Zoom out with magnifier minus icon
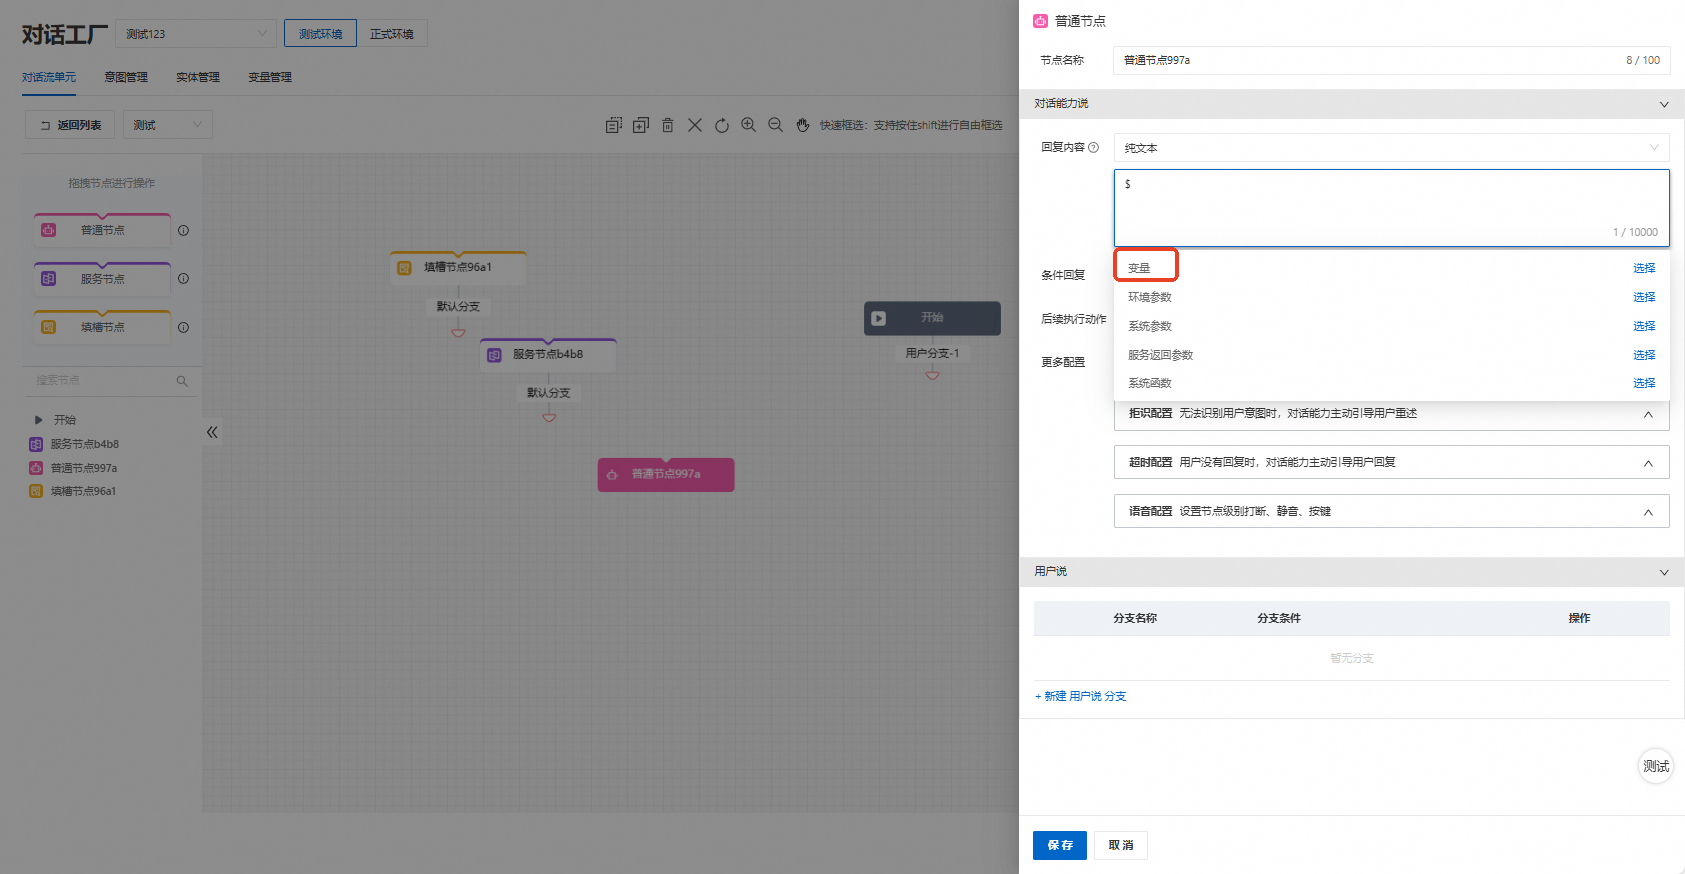This screenshot has width=1685, height=874. (x=775, y=125)
